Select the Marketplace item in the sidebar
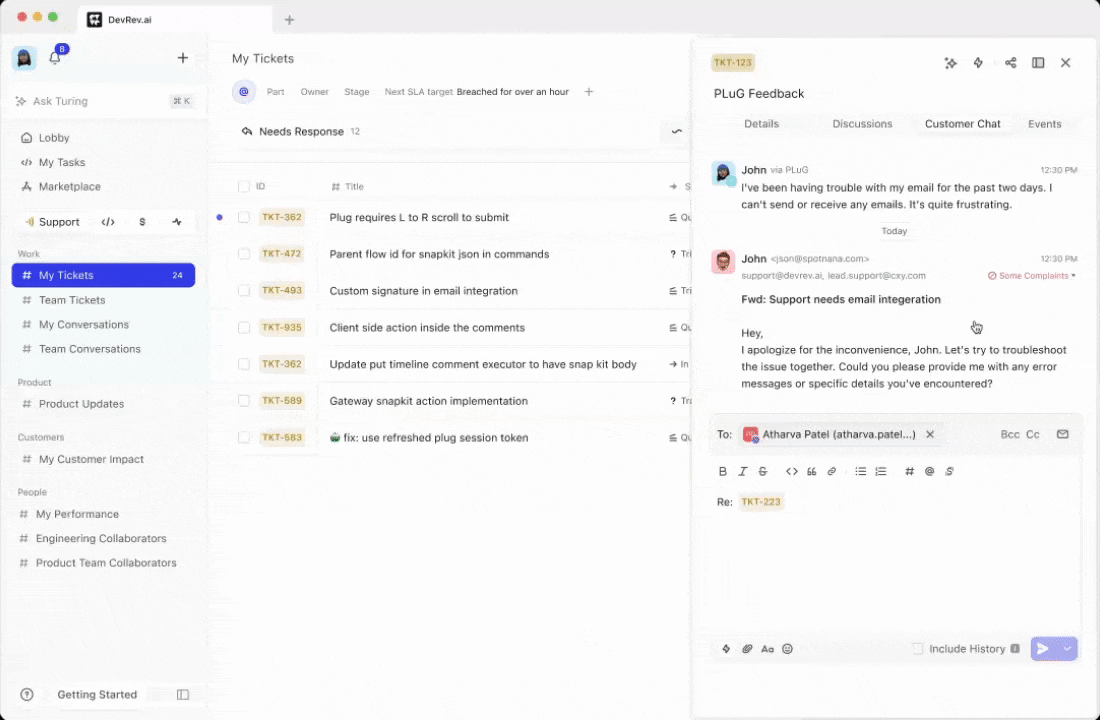This screenshot has width=1100, height=720. (69, 186)
